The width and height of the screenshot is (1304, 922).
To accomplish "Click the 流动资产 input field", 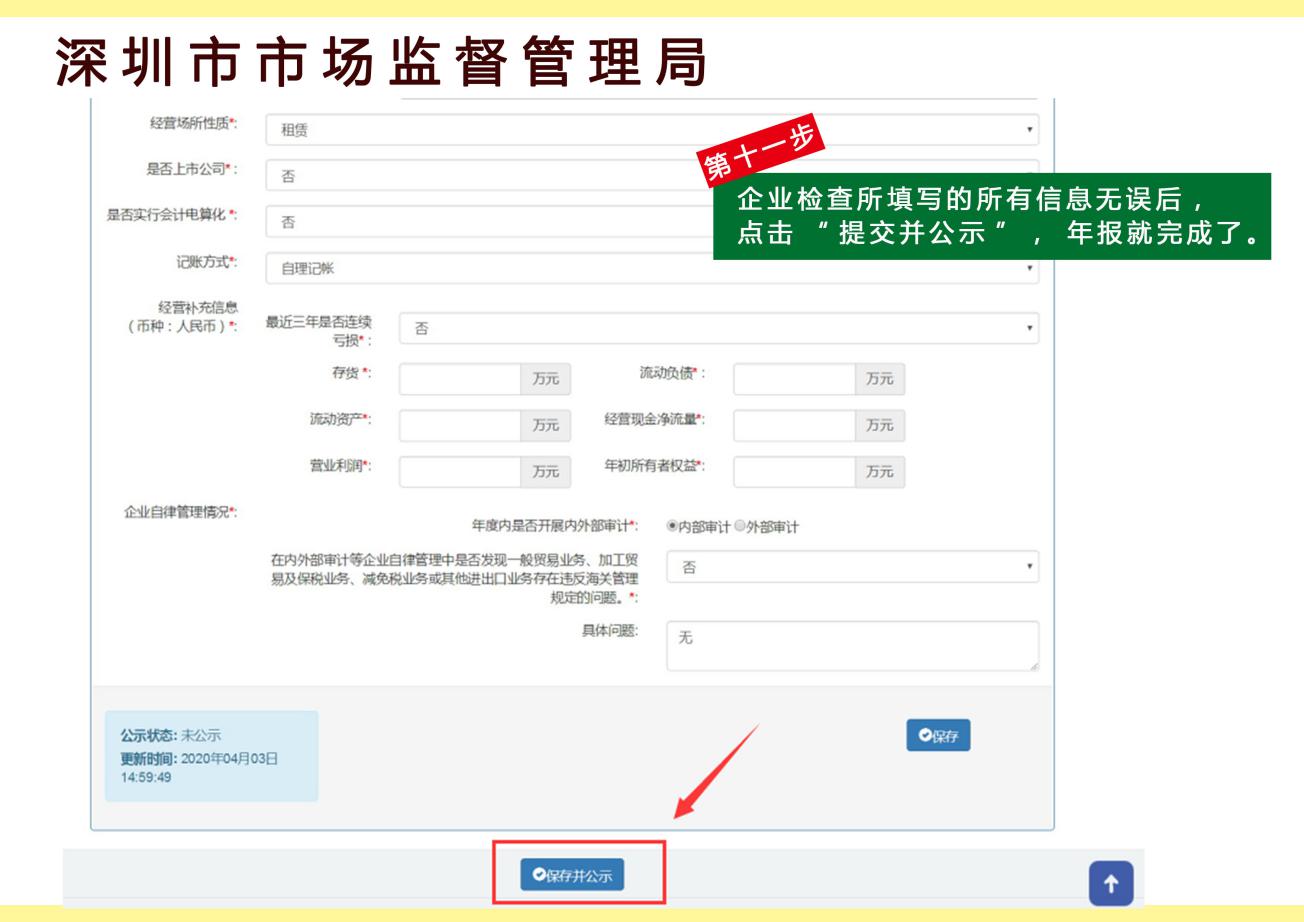I will (459, 425).
